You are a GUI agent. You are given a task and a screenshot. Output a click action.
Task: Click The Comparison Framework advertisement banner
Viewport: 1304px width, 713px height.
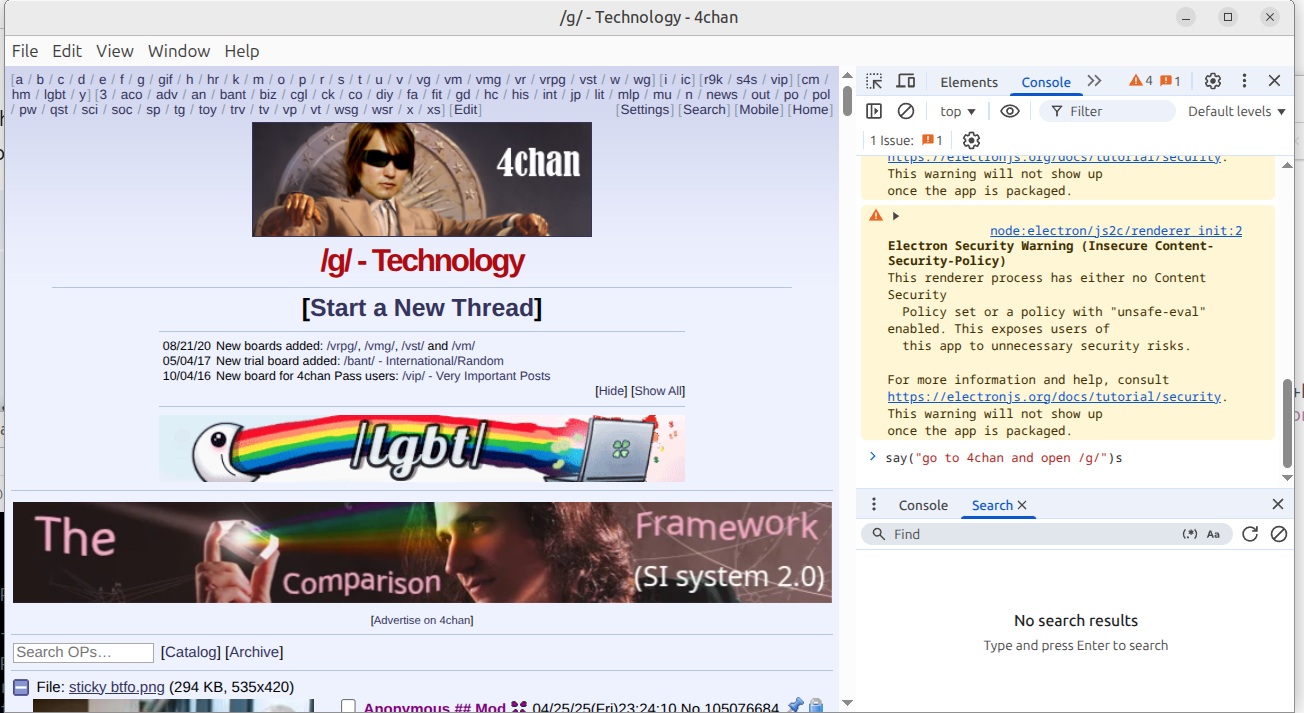tap(422, 552)
